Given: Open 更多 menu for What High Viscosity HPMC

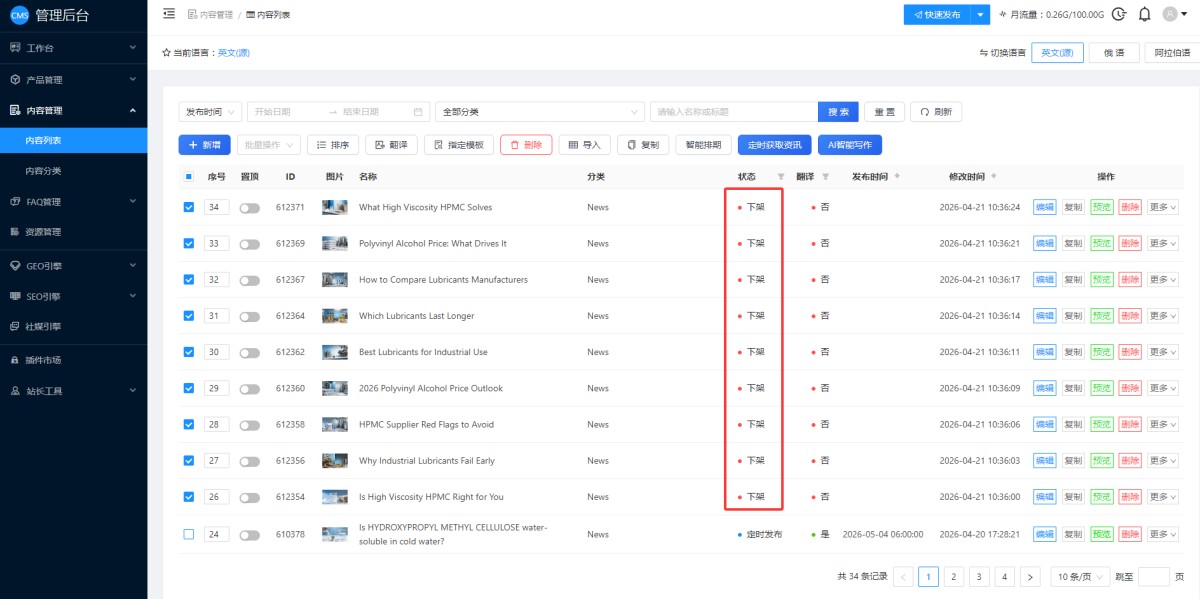Looking at the screenshot, I should [x=1162, y=207].
